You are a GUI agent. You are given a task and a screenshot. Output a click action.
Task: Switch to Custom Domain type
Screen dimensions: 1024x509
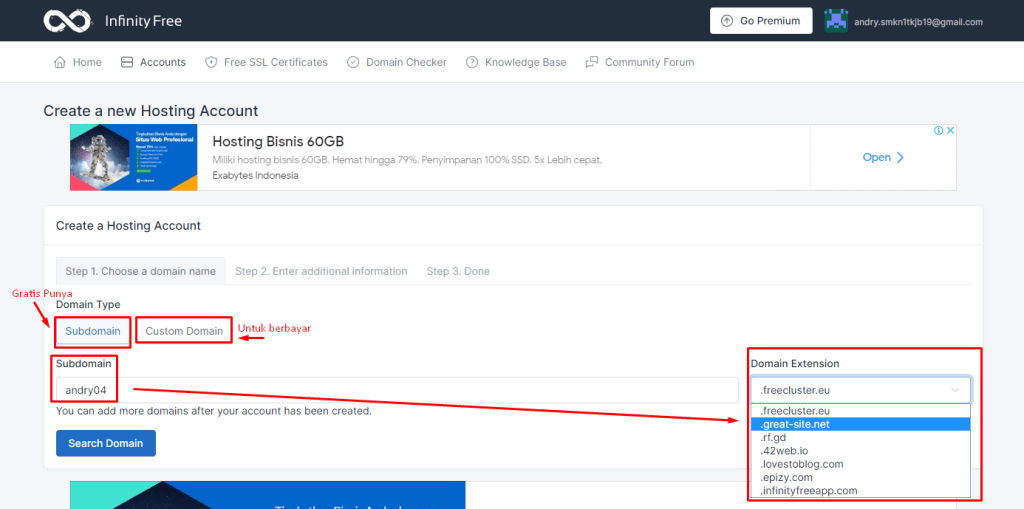(x=184, y=331)
